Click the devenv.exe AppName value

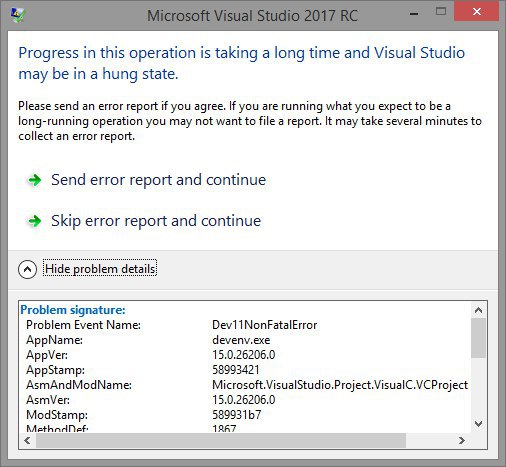point(241,340)
